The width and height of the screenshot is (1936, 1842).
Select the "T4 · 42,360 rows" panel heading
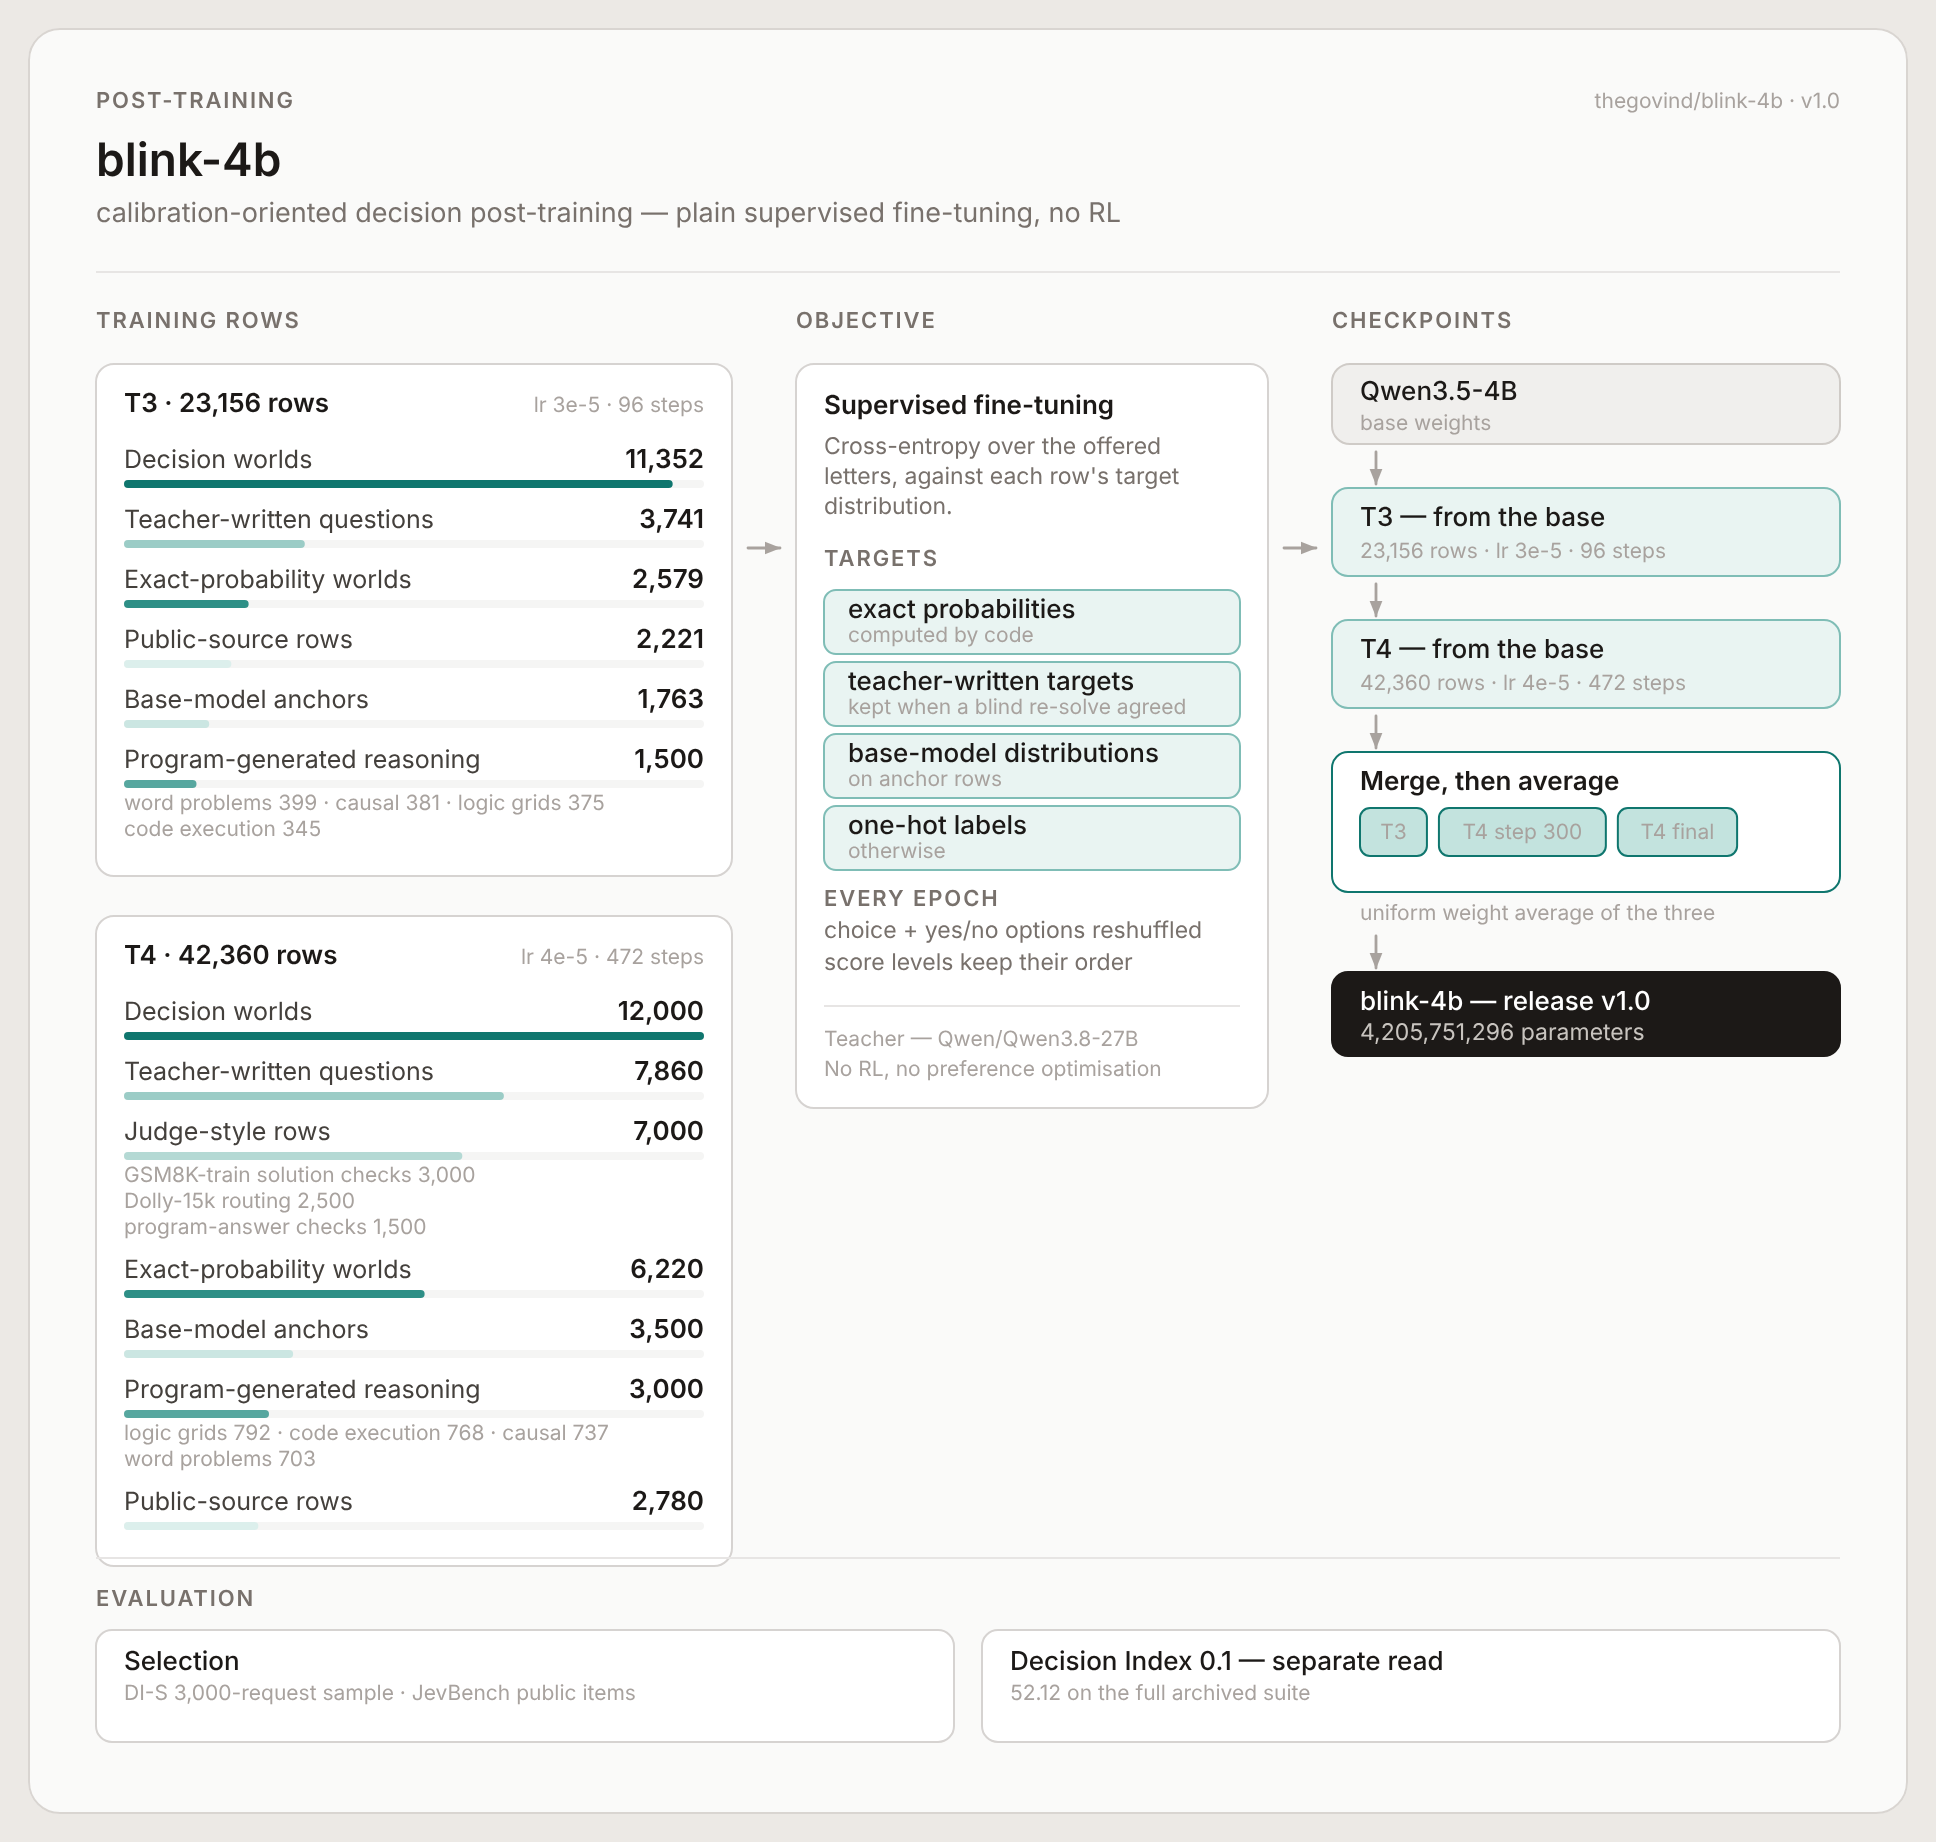tap(230, 955)
